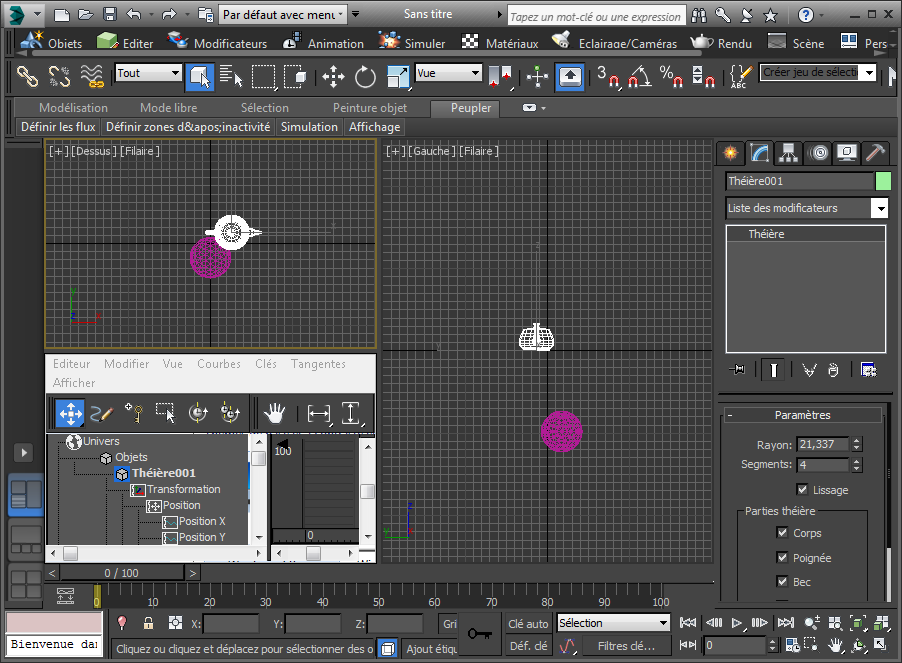Click the Draw Curves pencil tool
Viewport: 902px width, 663px height.
tap(102, 413)
